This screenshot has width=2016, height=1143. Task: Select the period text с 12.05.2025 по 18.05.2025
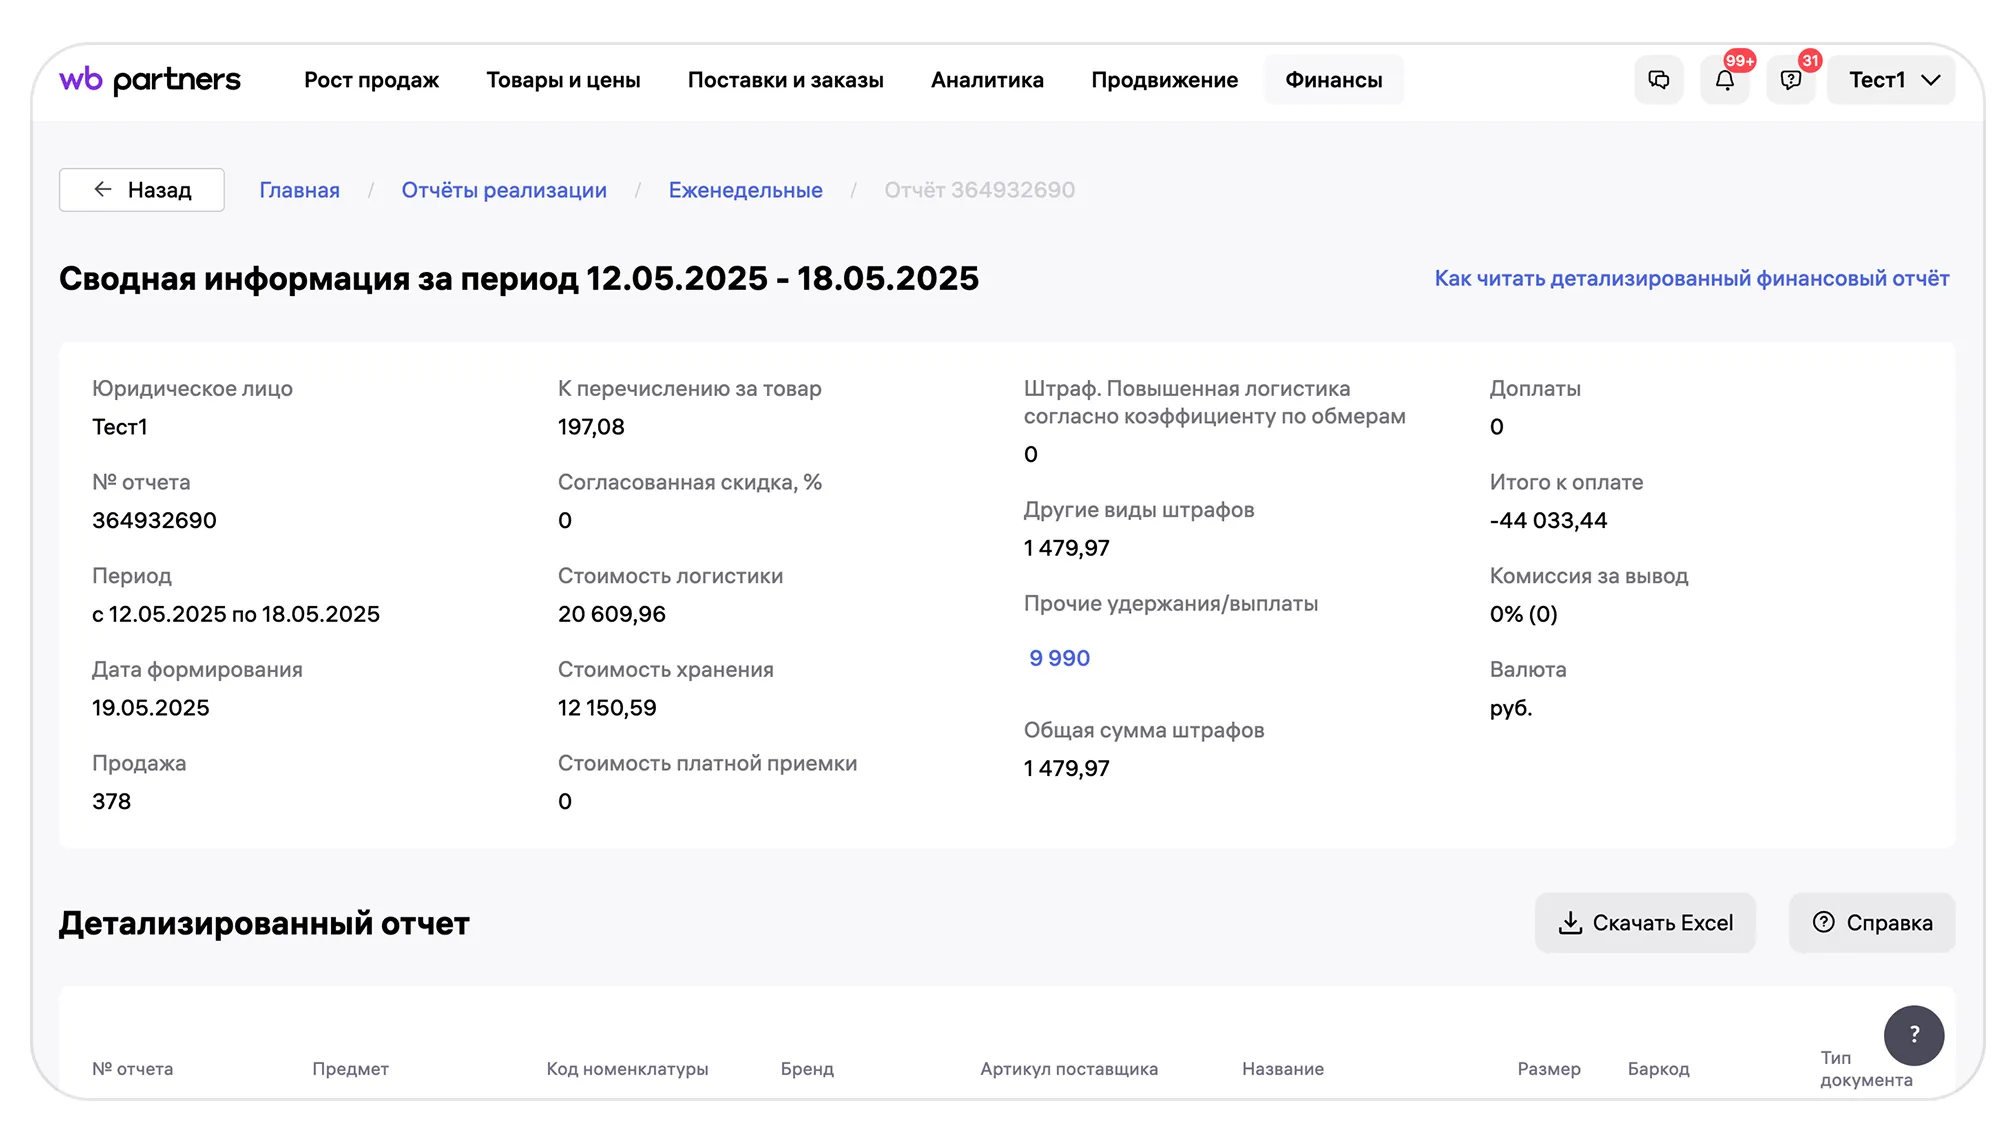(x=236, y=614)
